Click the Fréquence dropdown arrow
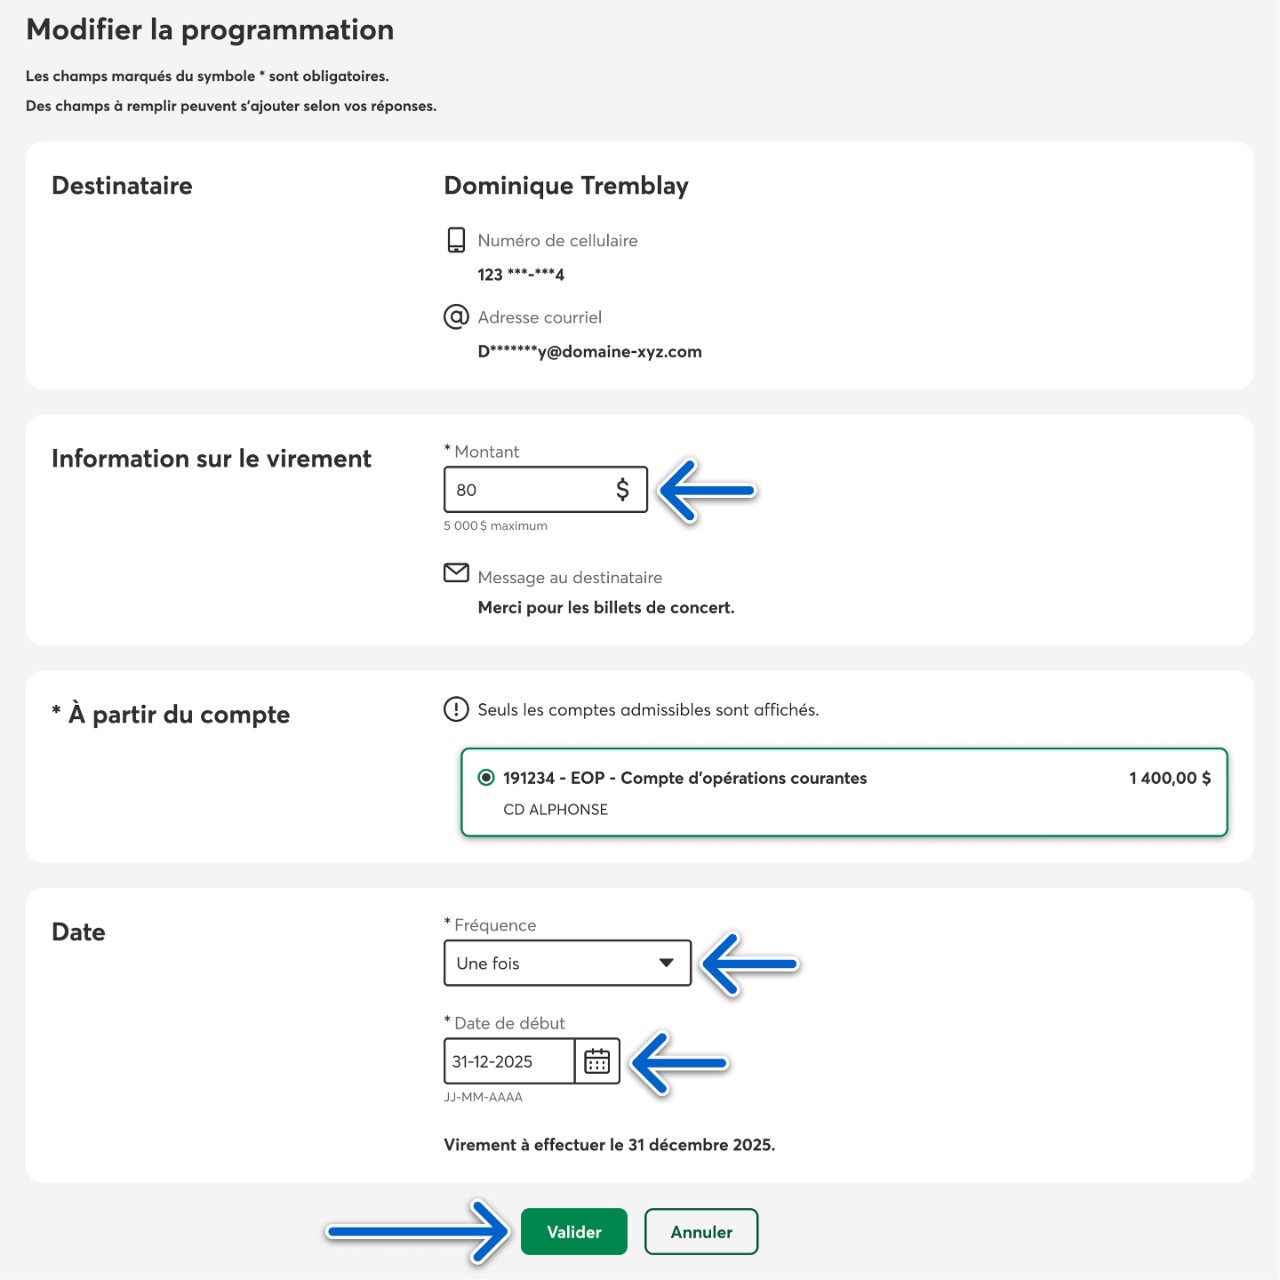Image resolution: width=1280 pixels, height=1280 pixels. click(666, 963)
